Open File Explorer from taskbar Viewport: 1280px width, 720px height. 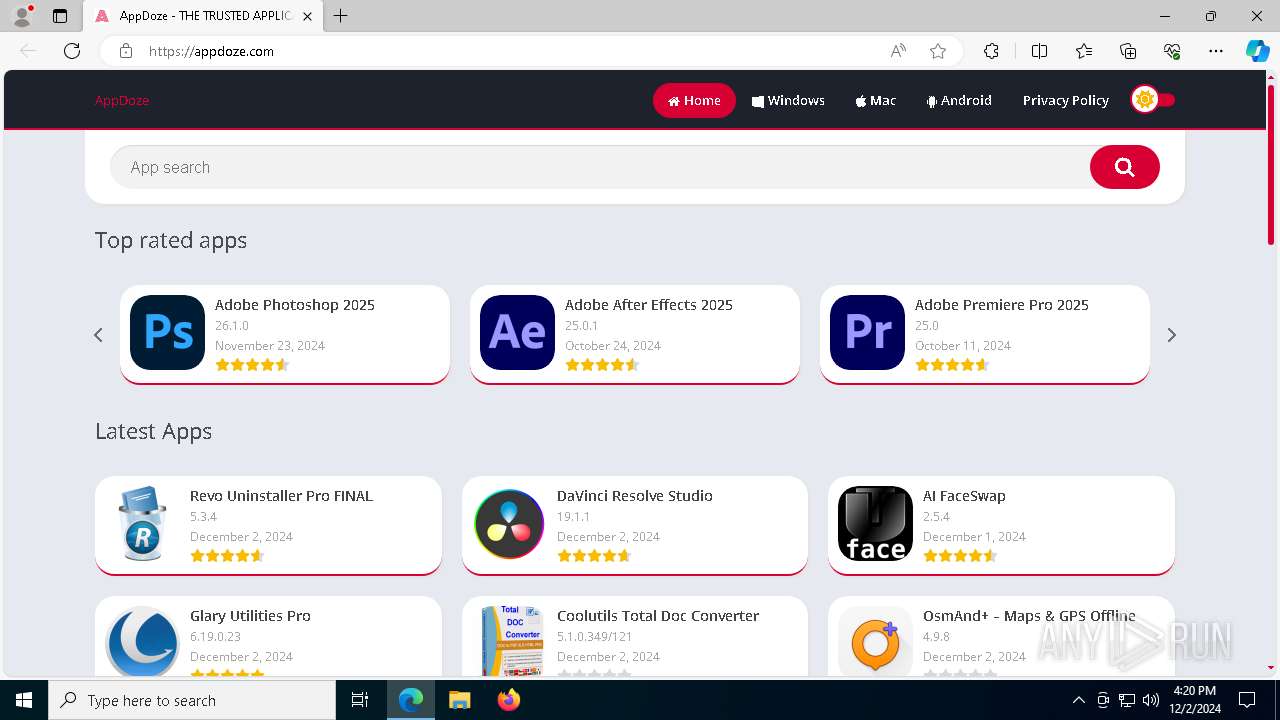click(459, 700)
